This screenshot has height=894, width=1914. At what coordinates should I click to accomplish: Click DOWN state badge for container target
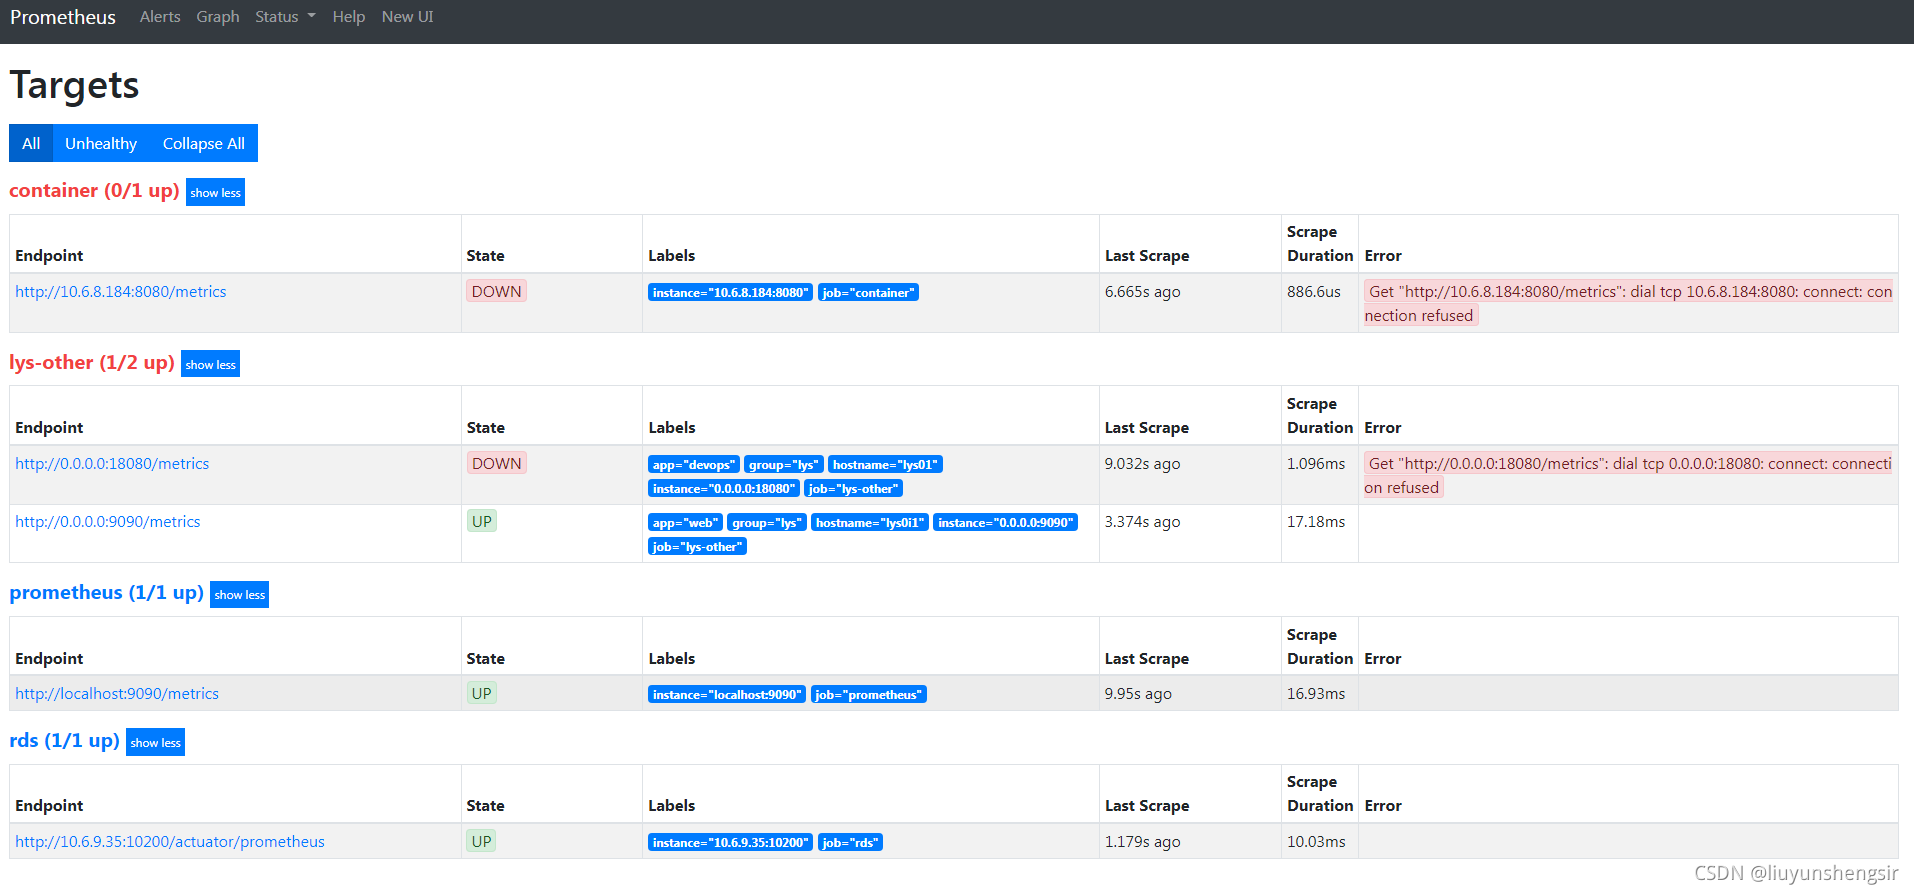tap(496, 291)
